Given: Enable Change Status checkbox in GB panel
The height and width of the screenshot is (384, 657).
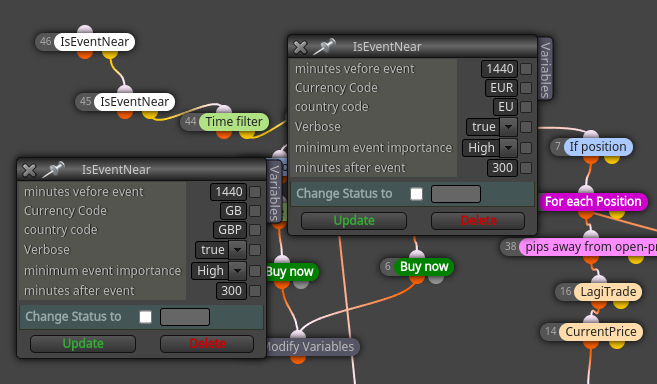Looking at the screenshot, I should (145, 317).
